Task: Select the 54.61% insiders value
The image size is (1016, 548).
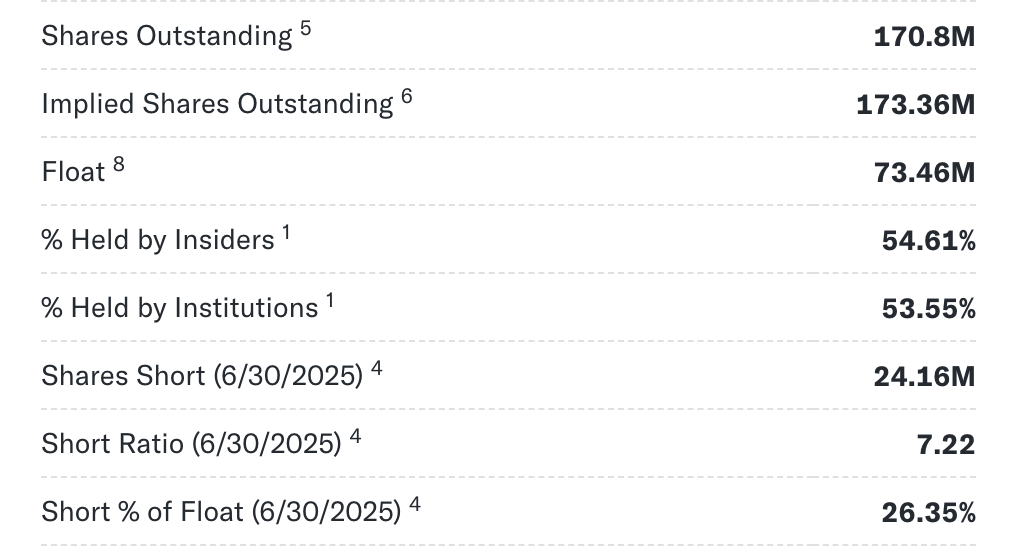Action: click(928, 241)
